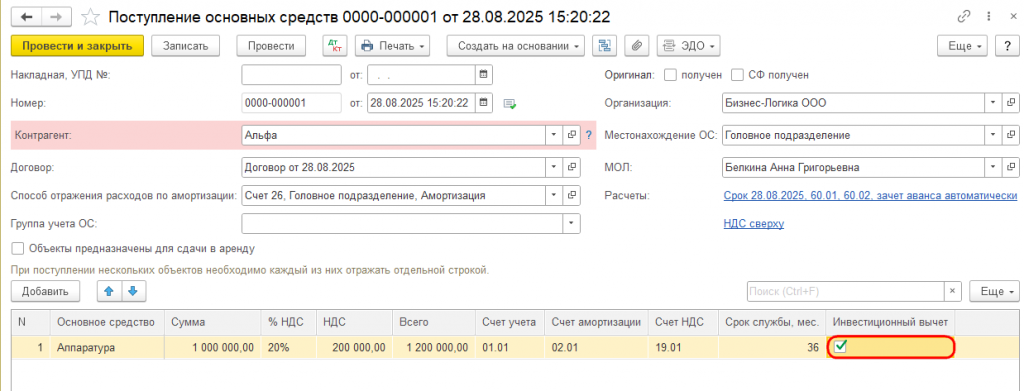
Task: Open Способ отражения расходов record
Action: (572, 195)
